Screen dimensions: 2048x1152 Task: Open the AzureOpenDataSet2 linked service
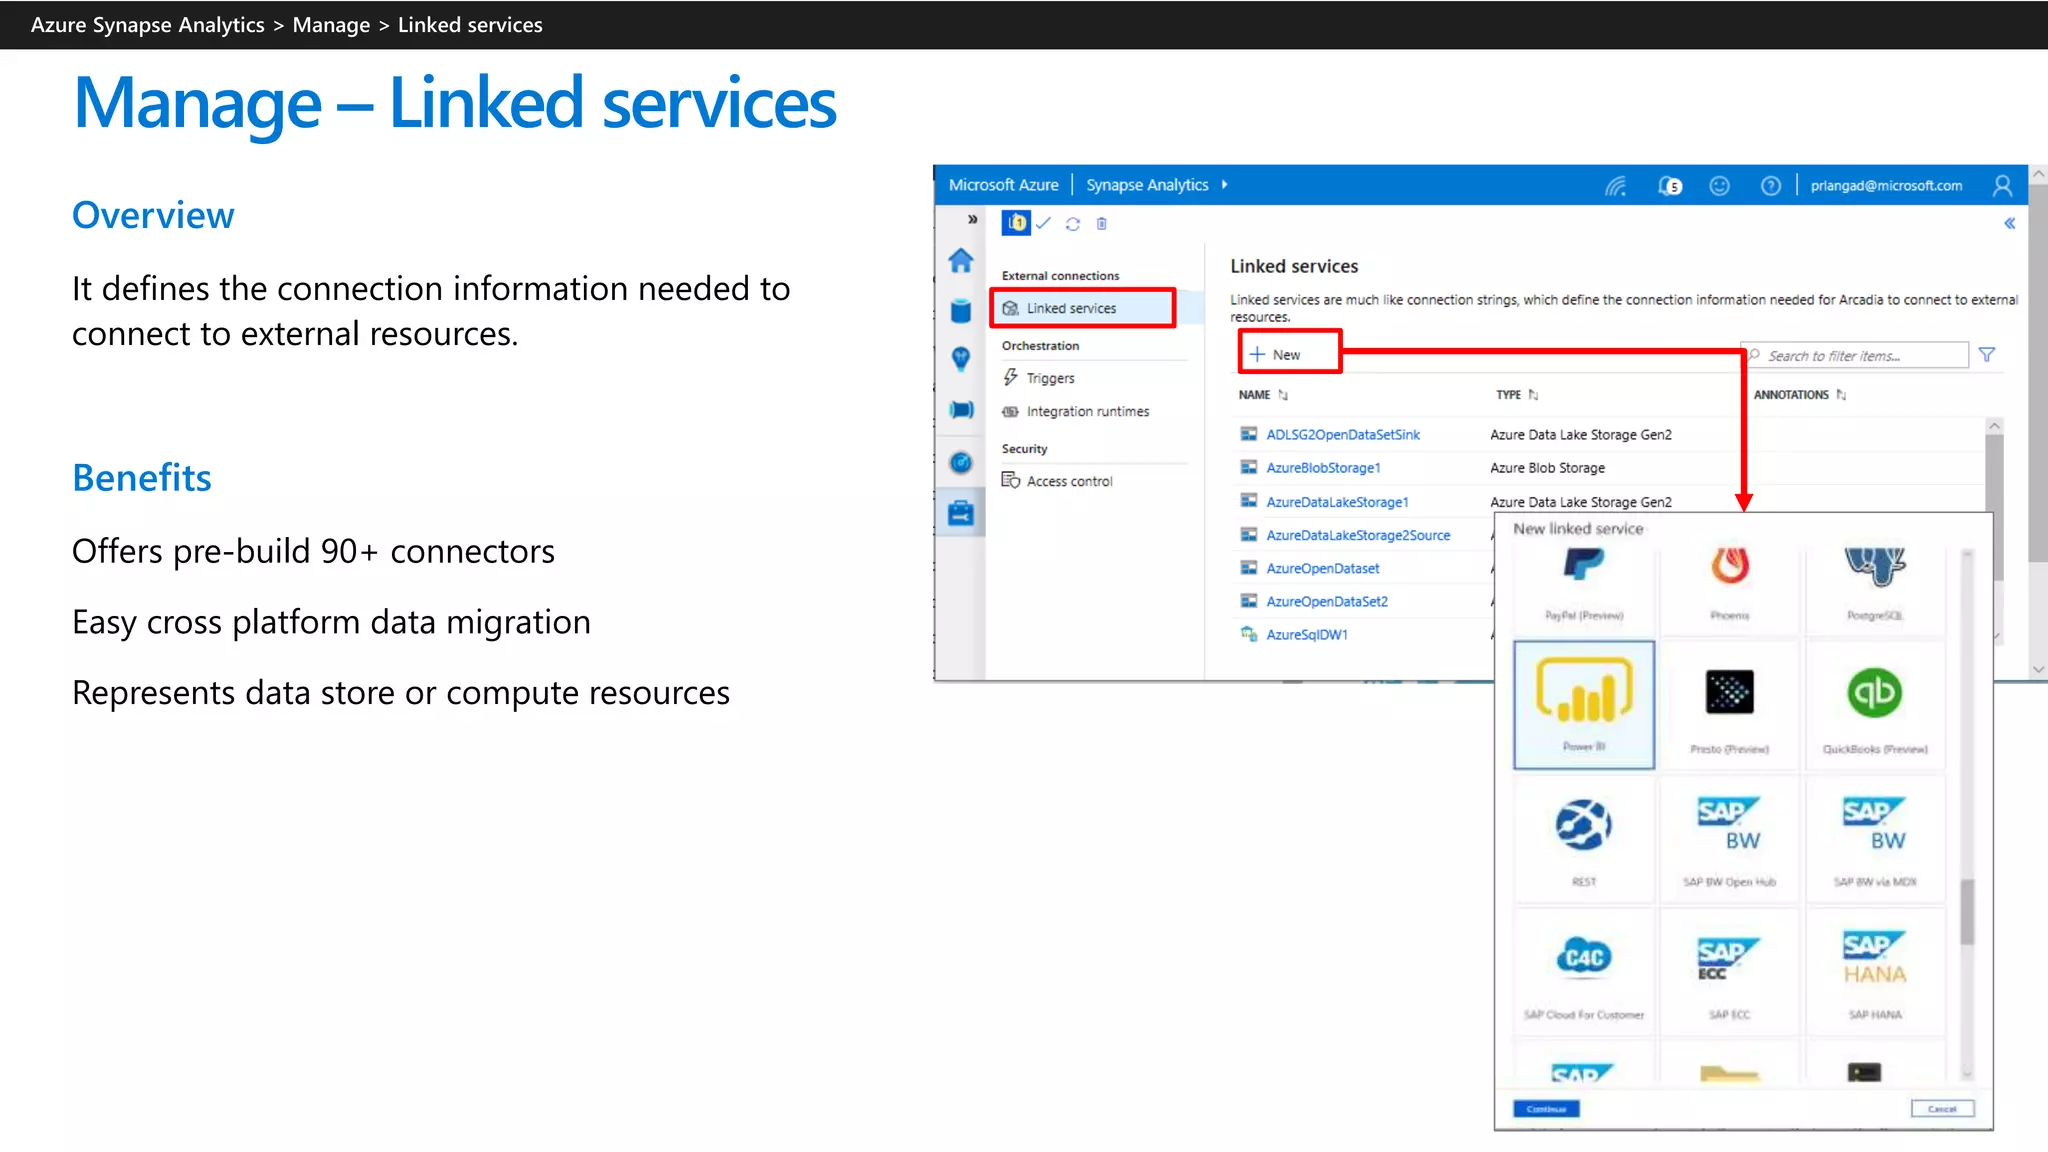click(x=1327, y=601)
